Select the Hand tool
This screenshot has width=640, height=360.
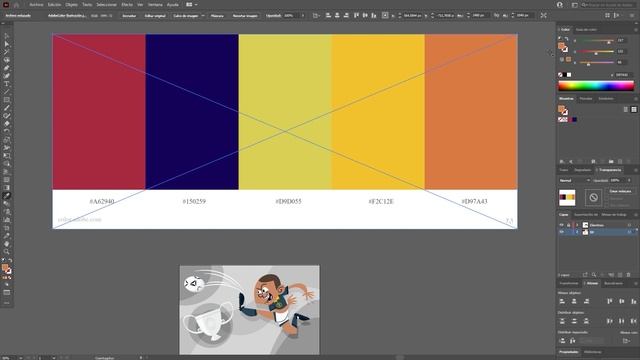pos(7,244)
